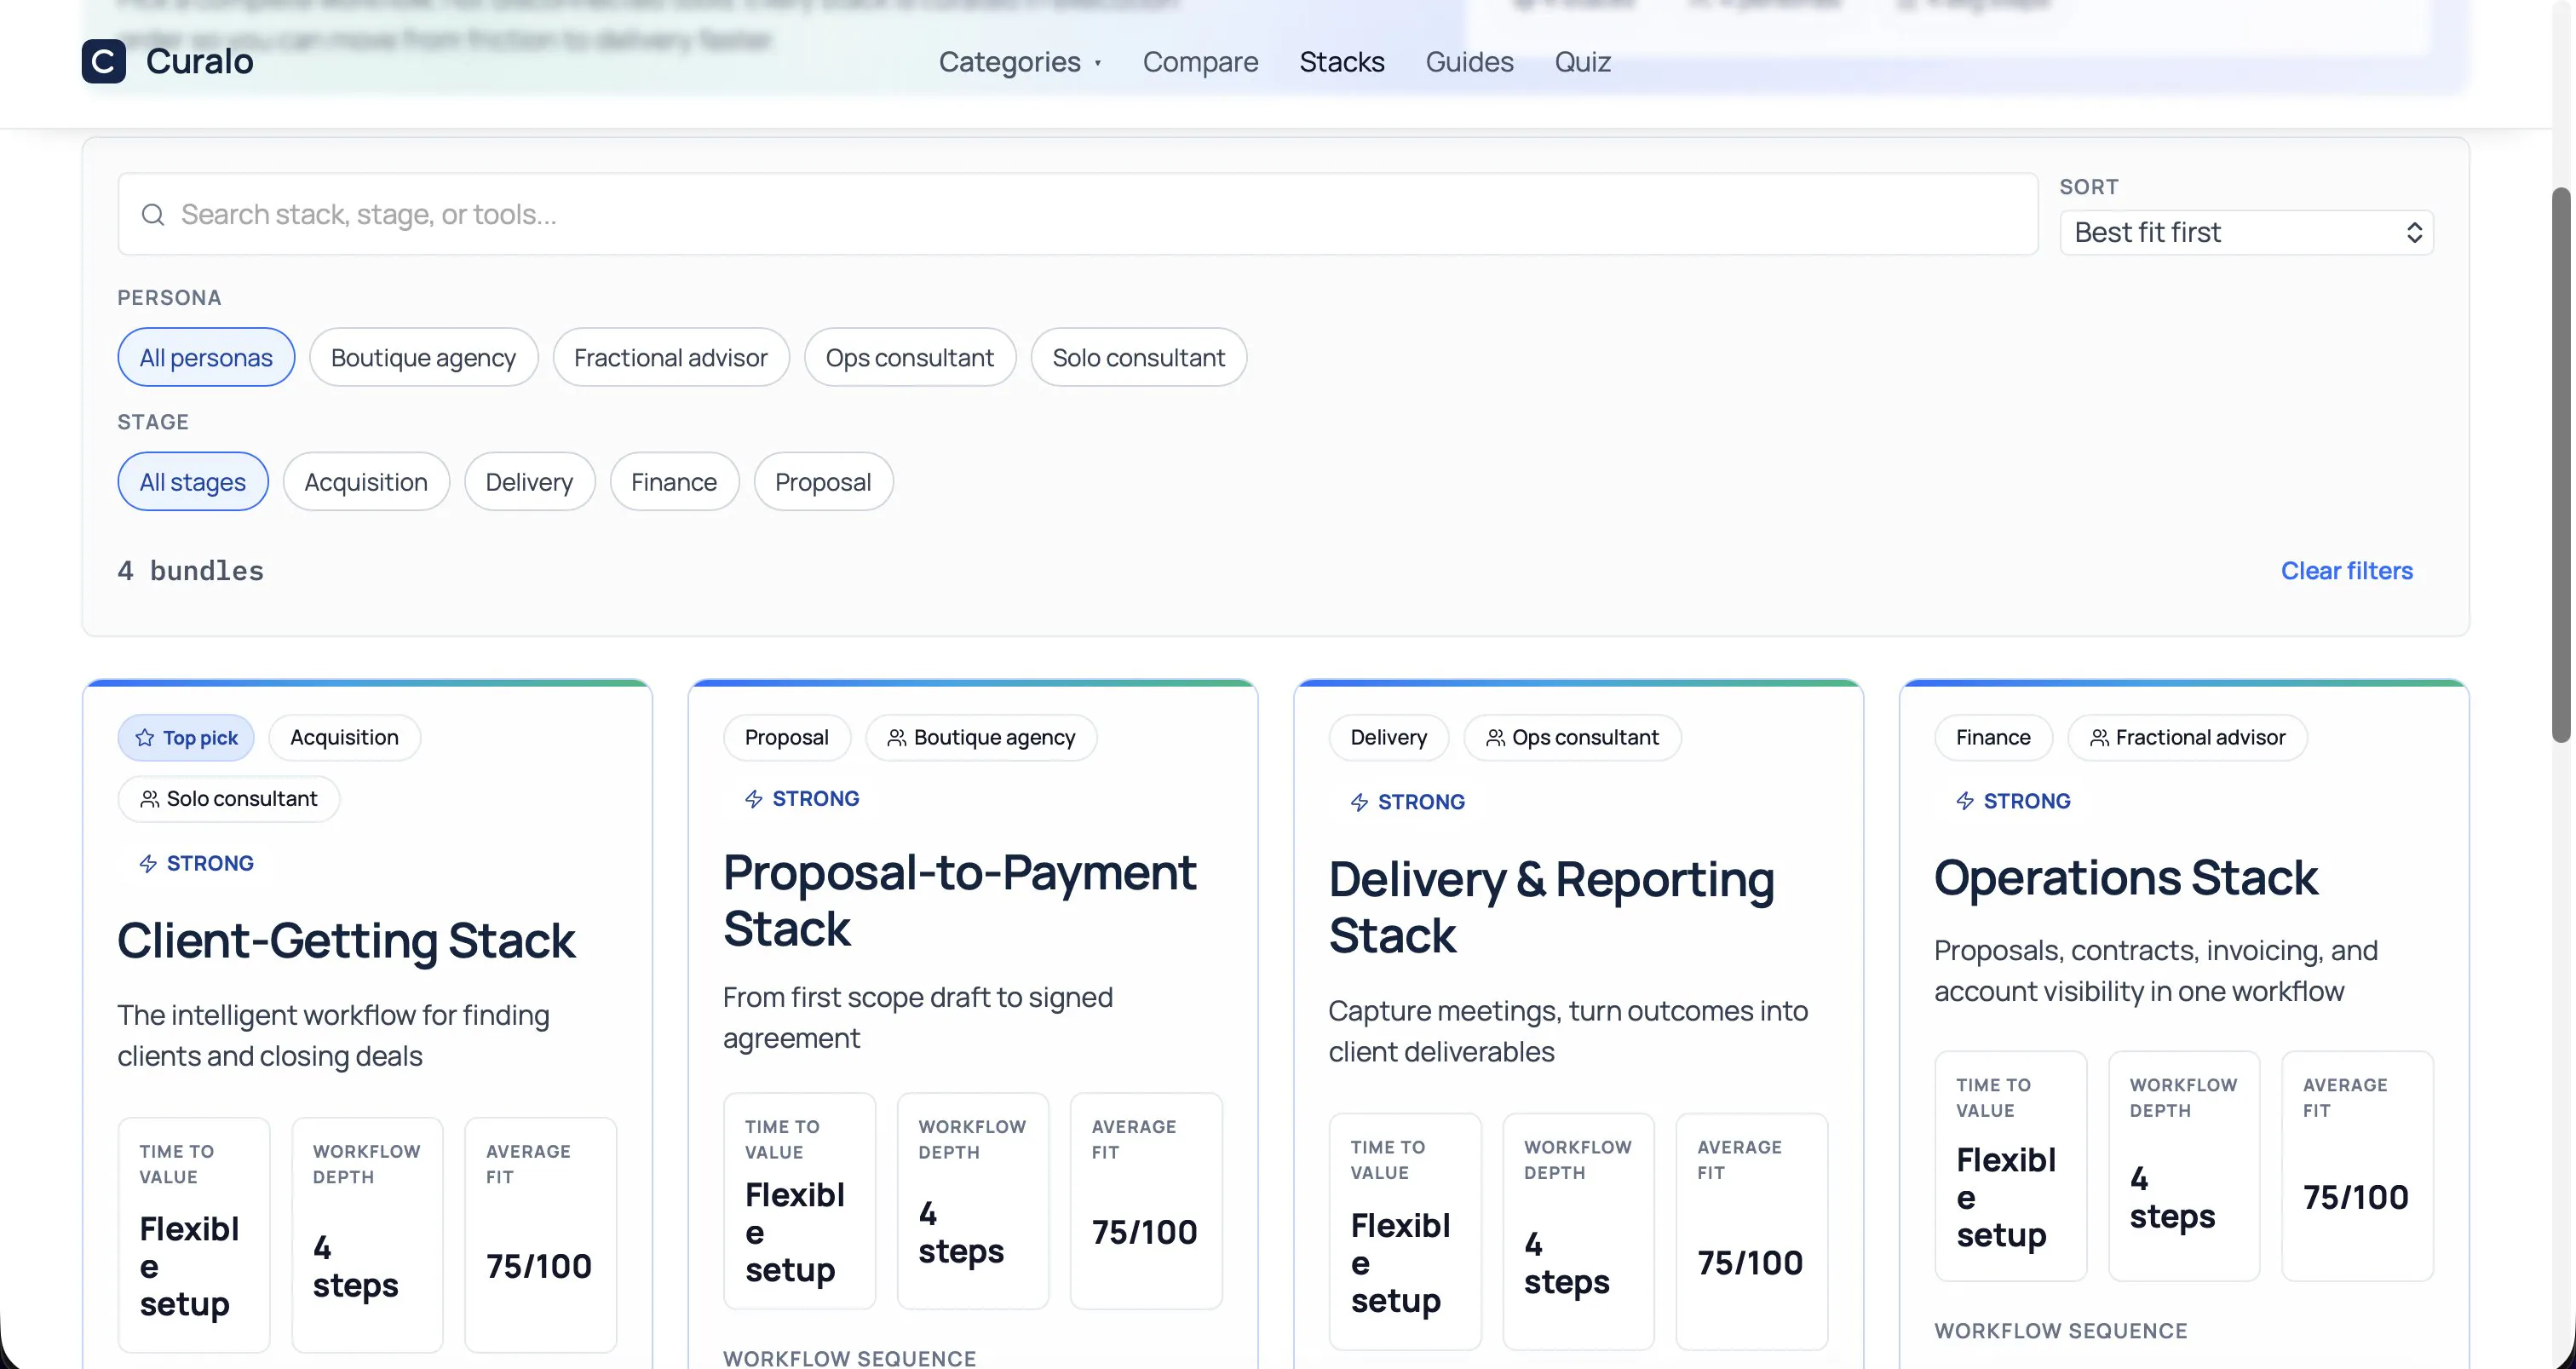Image resolution: width=2576 pixels, height=1369 pixels.
Task: Click the "4 bundles" result count
Action: (191, 571)
